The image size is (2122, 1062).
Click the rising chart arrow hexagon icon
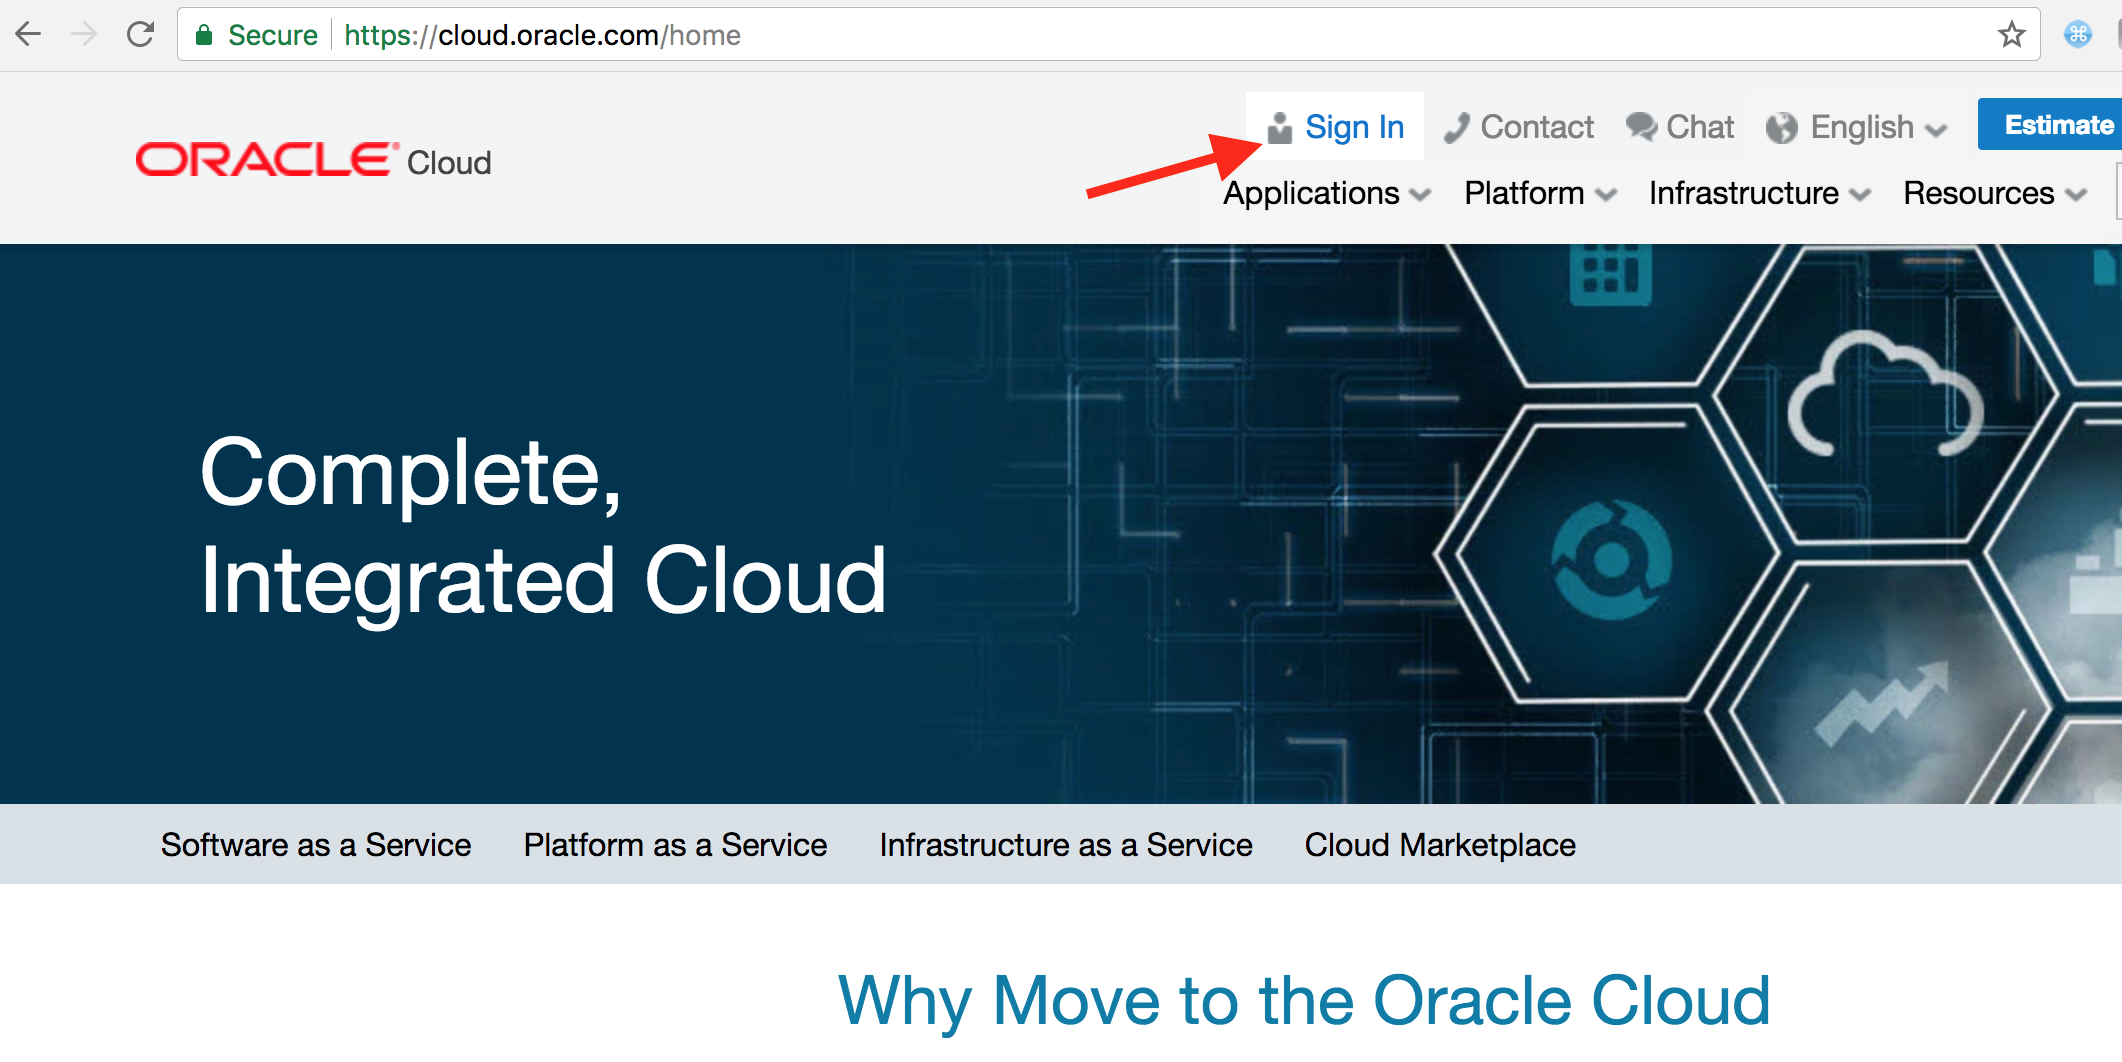point(1882,703)
